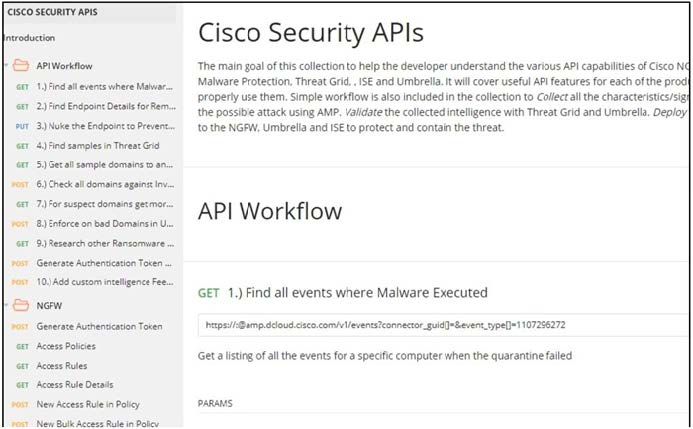This screenshot has width=693, height=429.
Task: Click the 'API Workflow' main heading
Action: [270, 211]
